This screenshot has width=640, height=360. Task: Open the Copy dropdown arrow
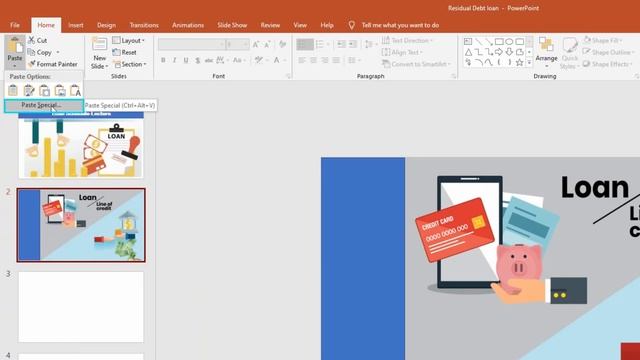click(58, 52)
